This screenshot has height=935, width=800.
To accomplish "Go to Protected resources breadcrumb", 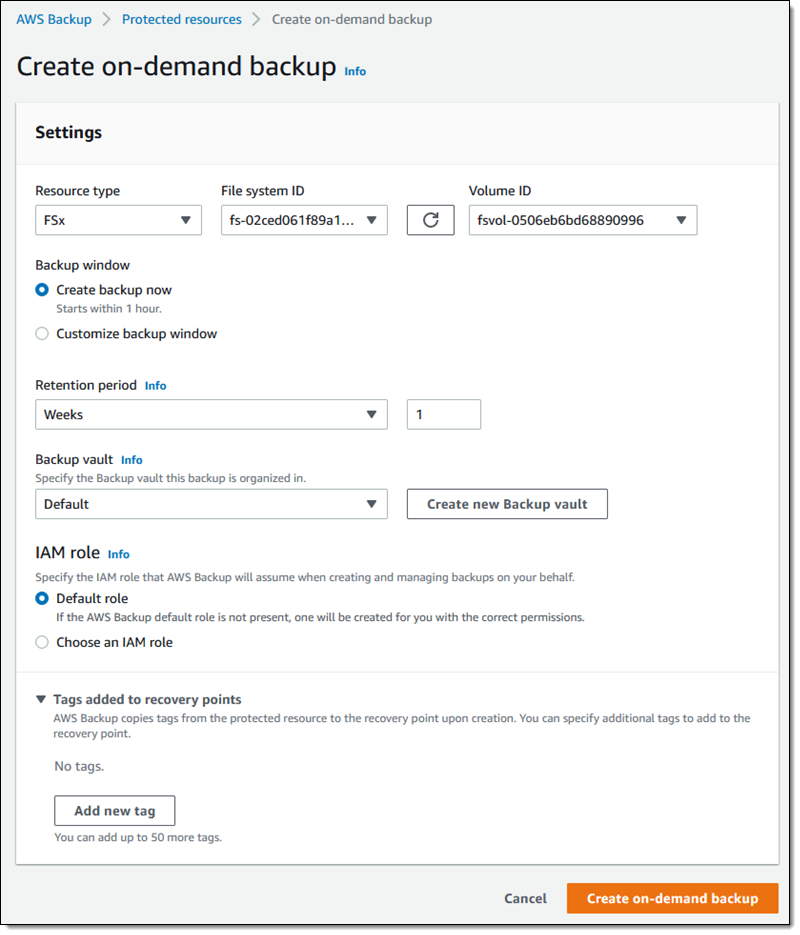I will click(x=181, y=19).
